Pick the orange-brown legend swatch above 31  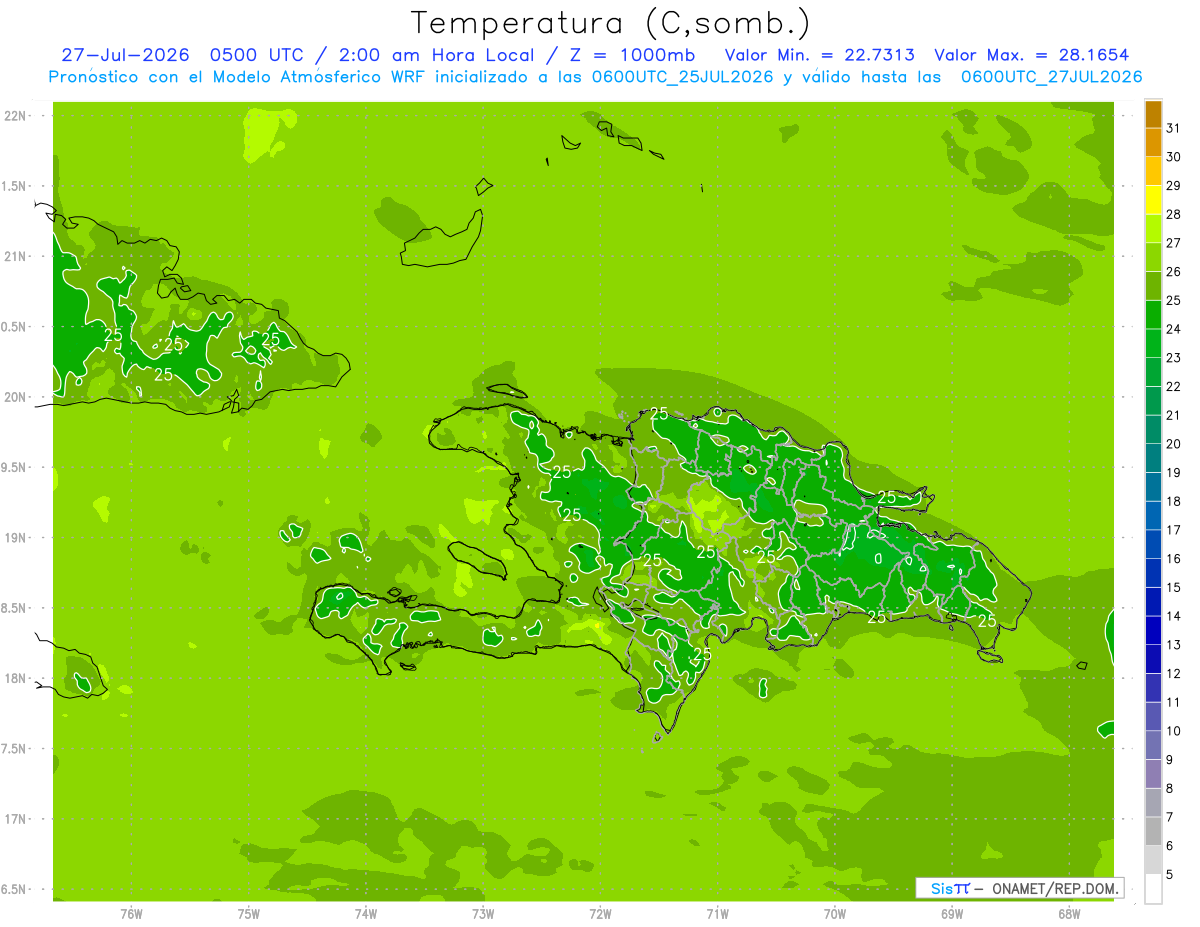1153,114
